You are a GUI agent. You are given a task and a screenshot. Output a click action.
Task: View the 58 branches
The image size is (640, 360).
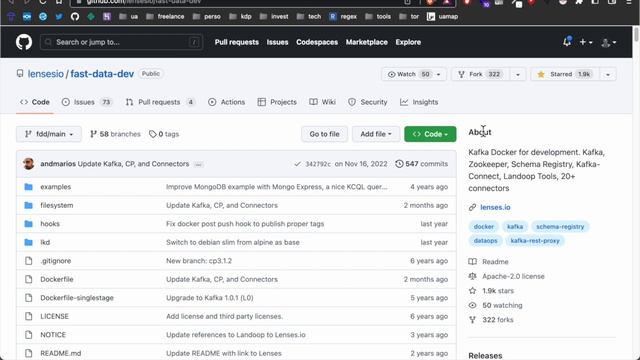115,134
